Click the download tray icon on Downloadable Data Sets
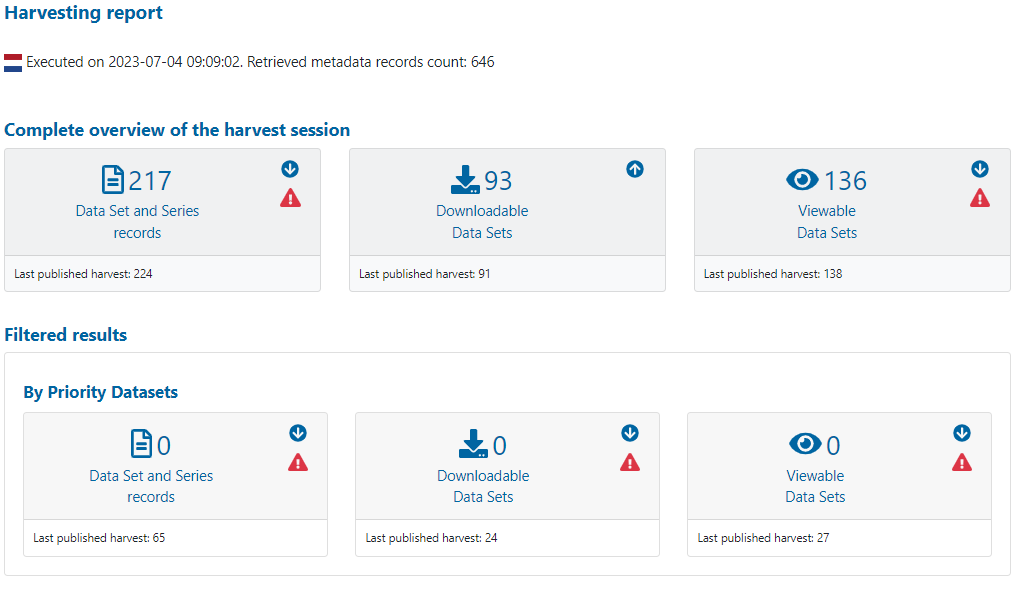Image resolution: width=1027 pixels, height=592 pixels. tap(463, 180)
